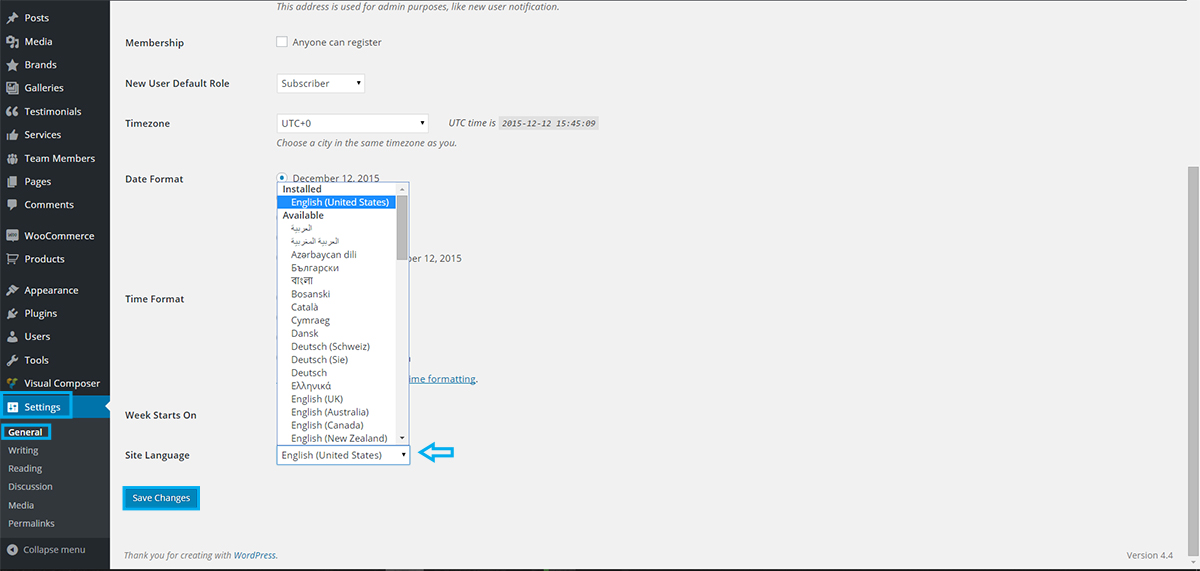Go to General settings submenu
The width and height of the screenshot is (1200, 571).
pos(26,433)
